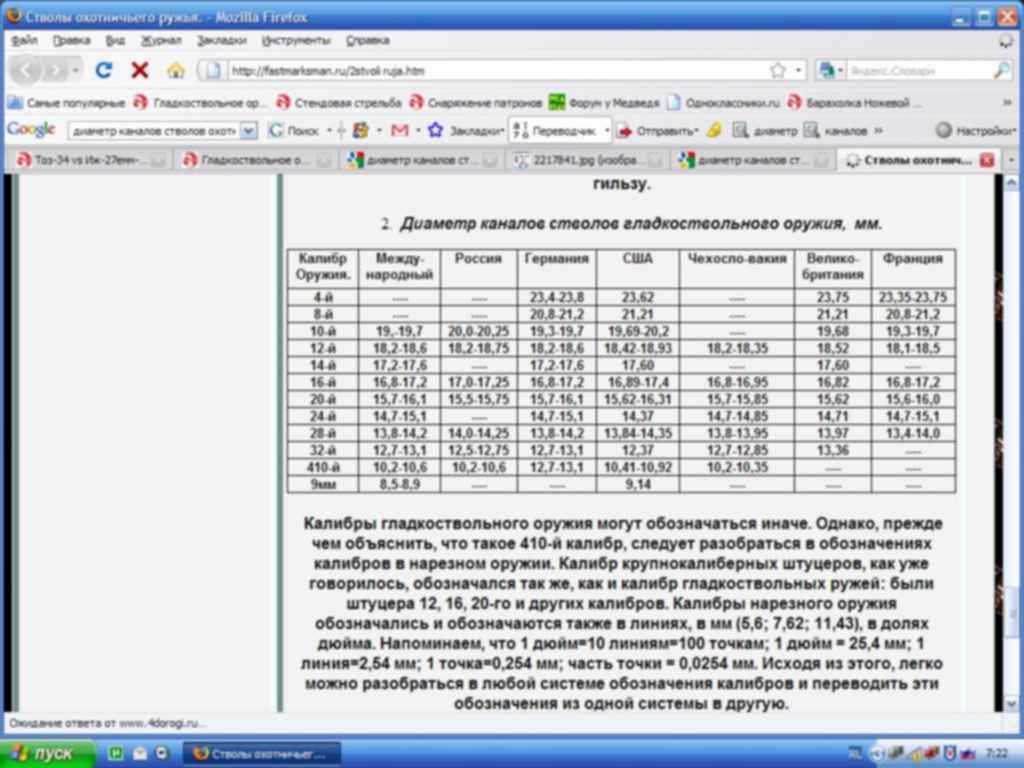Click the search magnifier in the search box
Viewport: 1024px width, 768px height.
tap(1001, 70)
